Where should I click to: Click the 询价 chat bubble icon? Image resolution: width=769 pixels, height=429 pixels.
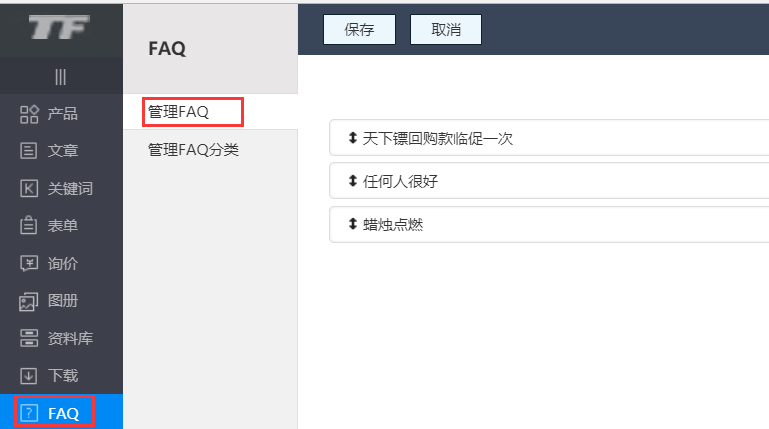point(29,264)
